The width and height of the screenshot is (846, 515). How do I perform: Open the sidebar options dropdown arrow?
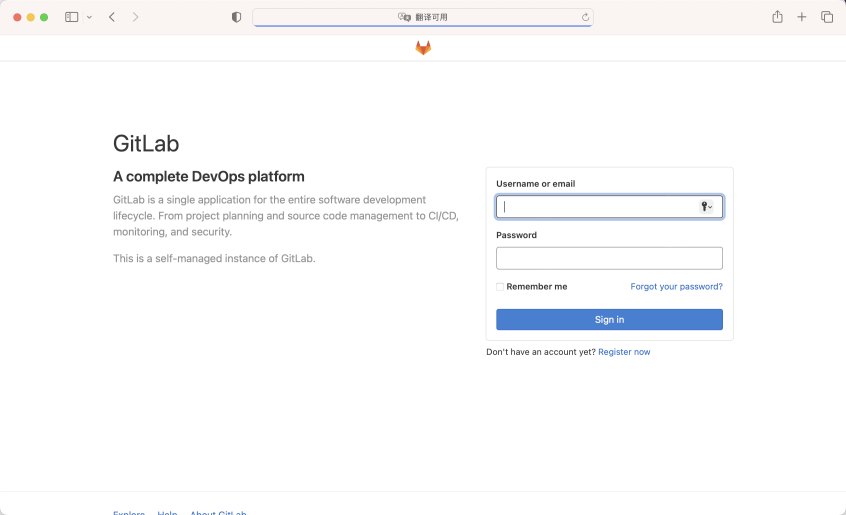click(x=89, y=17)
